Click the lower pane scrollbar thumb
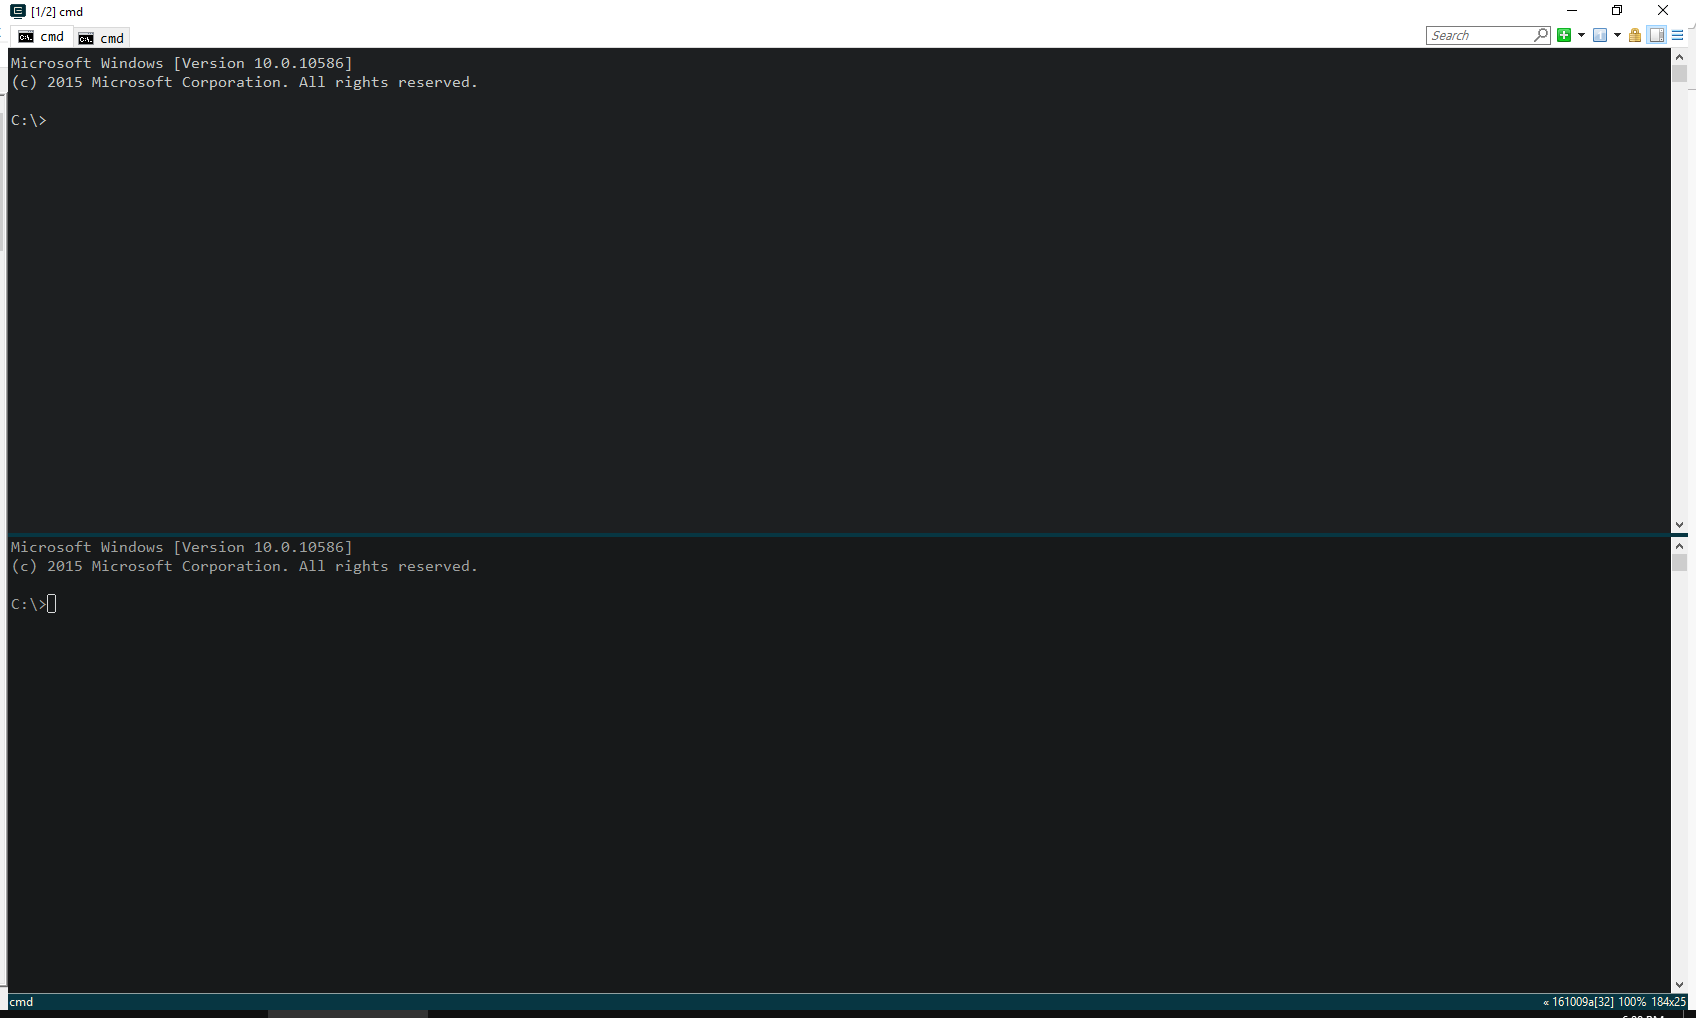This screenshot has width=1696, height=1018. [1679, 563]
